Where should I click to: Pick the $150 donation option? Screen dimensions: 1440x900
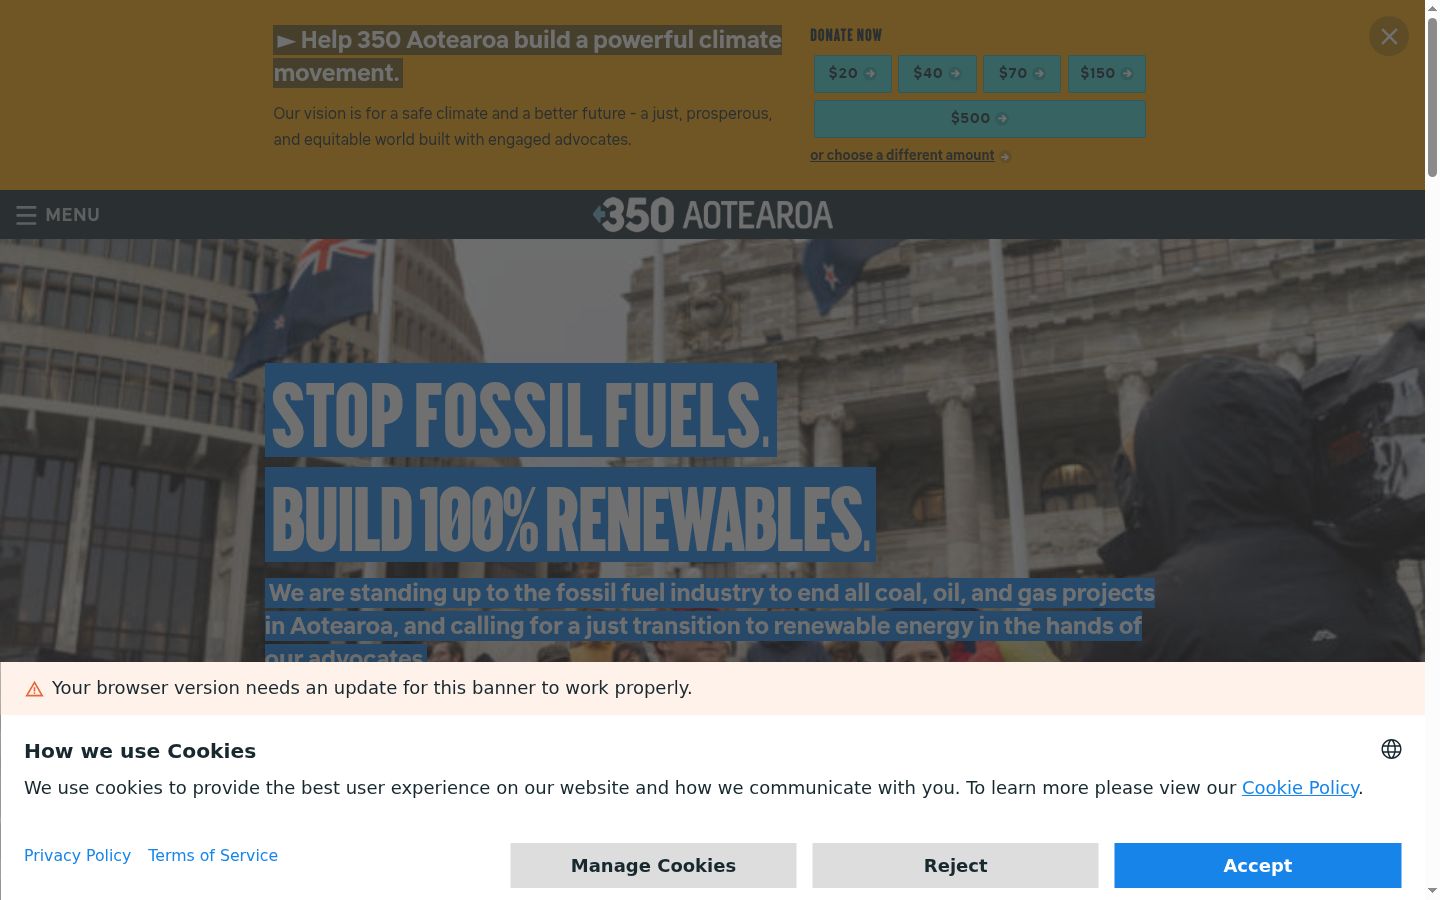(x=1107, y=74)
